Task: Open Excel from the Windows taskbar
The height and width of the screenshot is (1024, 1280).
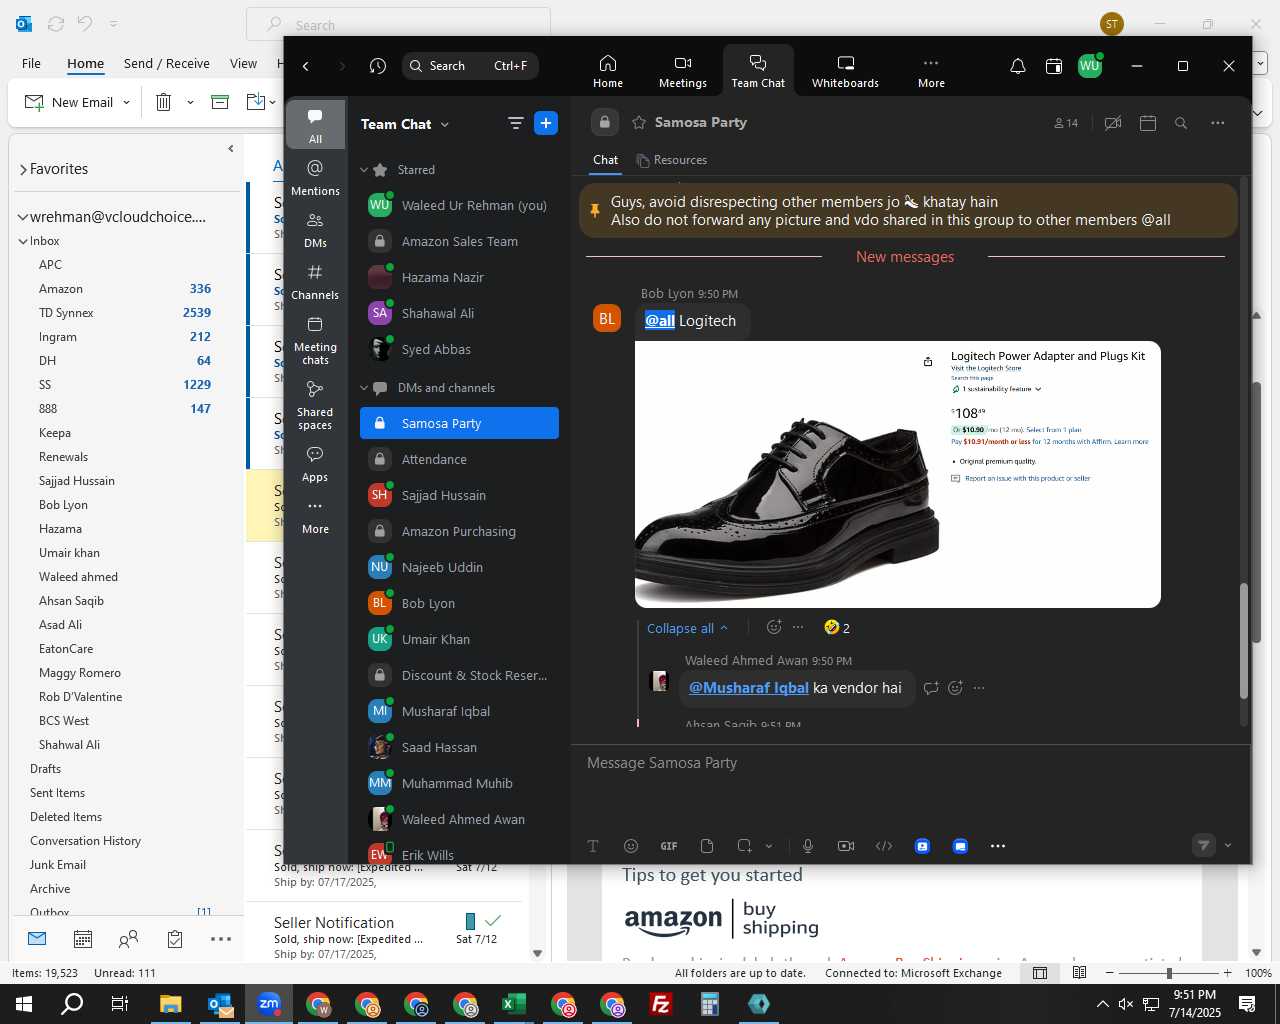Action: coord(514,1004)
